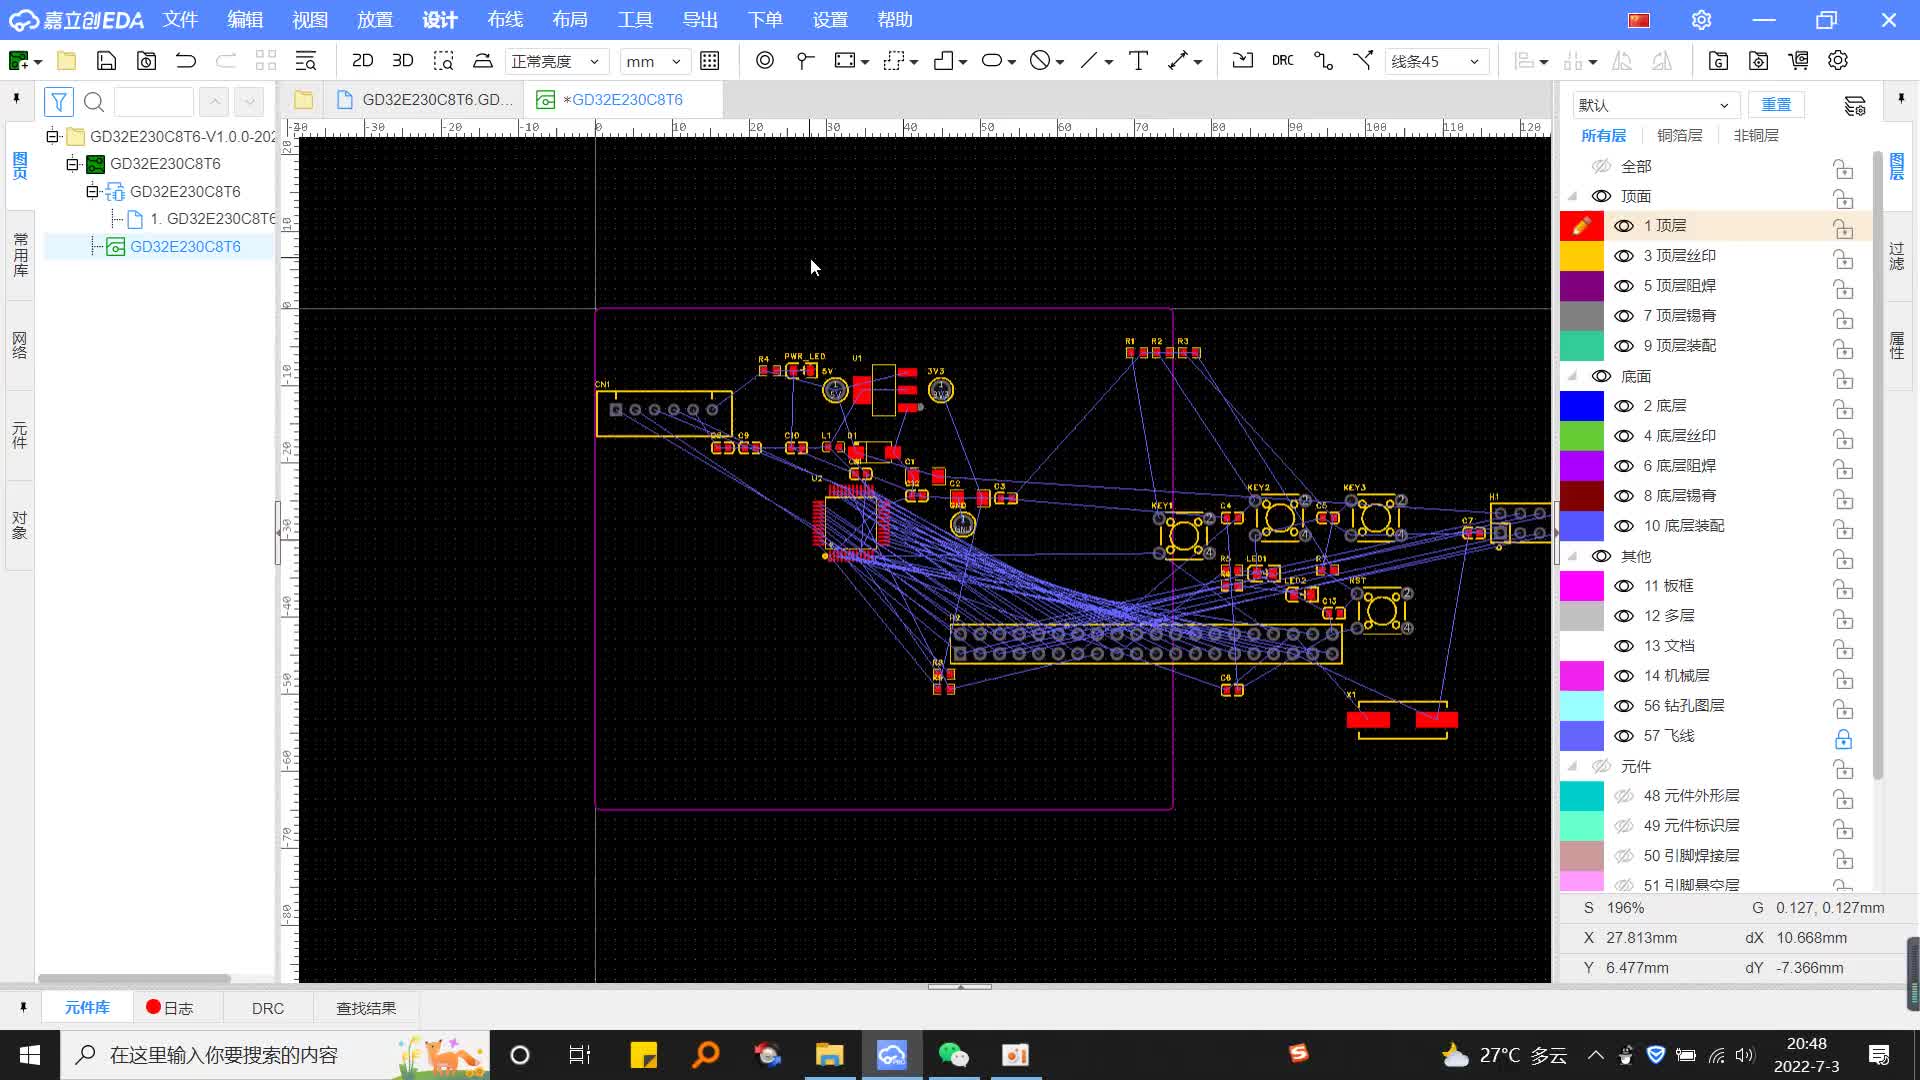Click the Save file icon
This screenshot has height=1080, width=1920.
click(106, 61)
